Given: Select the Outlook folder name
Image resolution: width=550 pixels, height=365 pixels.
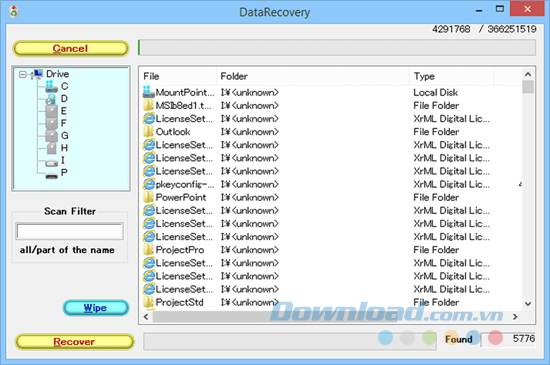Looking at the screenshot, I should tap(173, 132).
